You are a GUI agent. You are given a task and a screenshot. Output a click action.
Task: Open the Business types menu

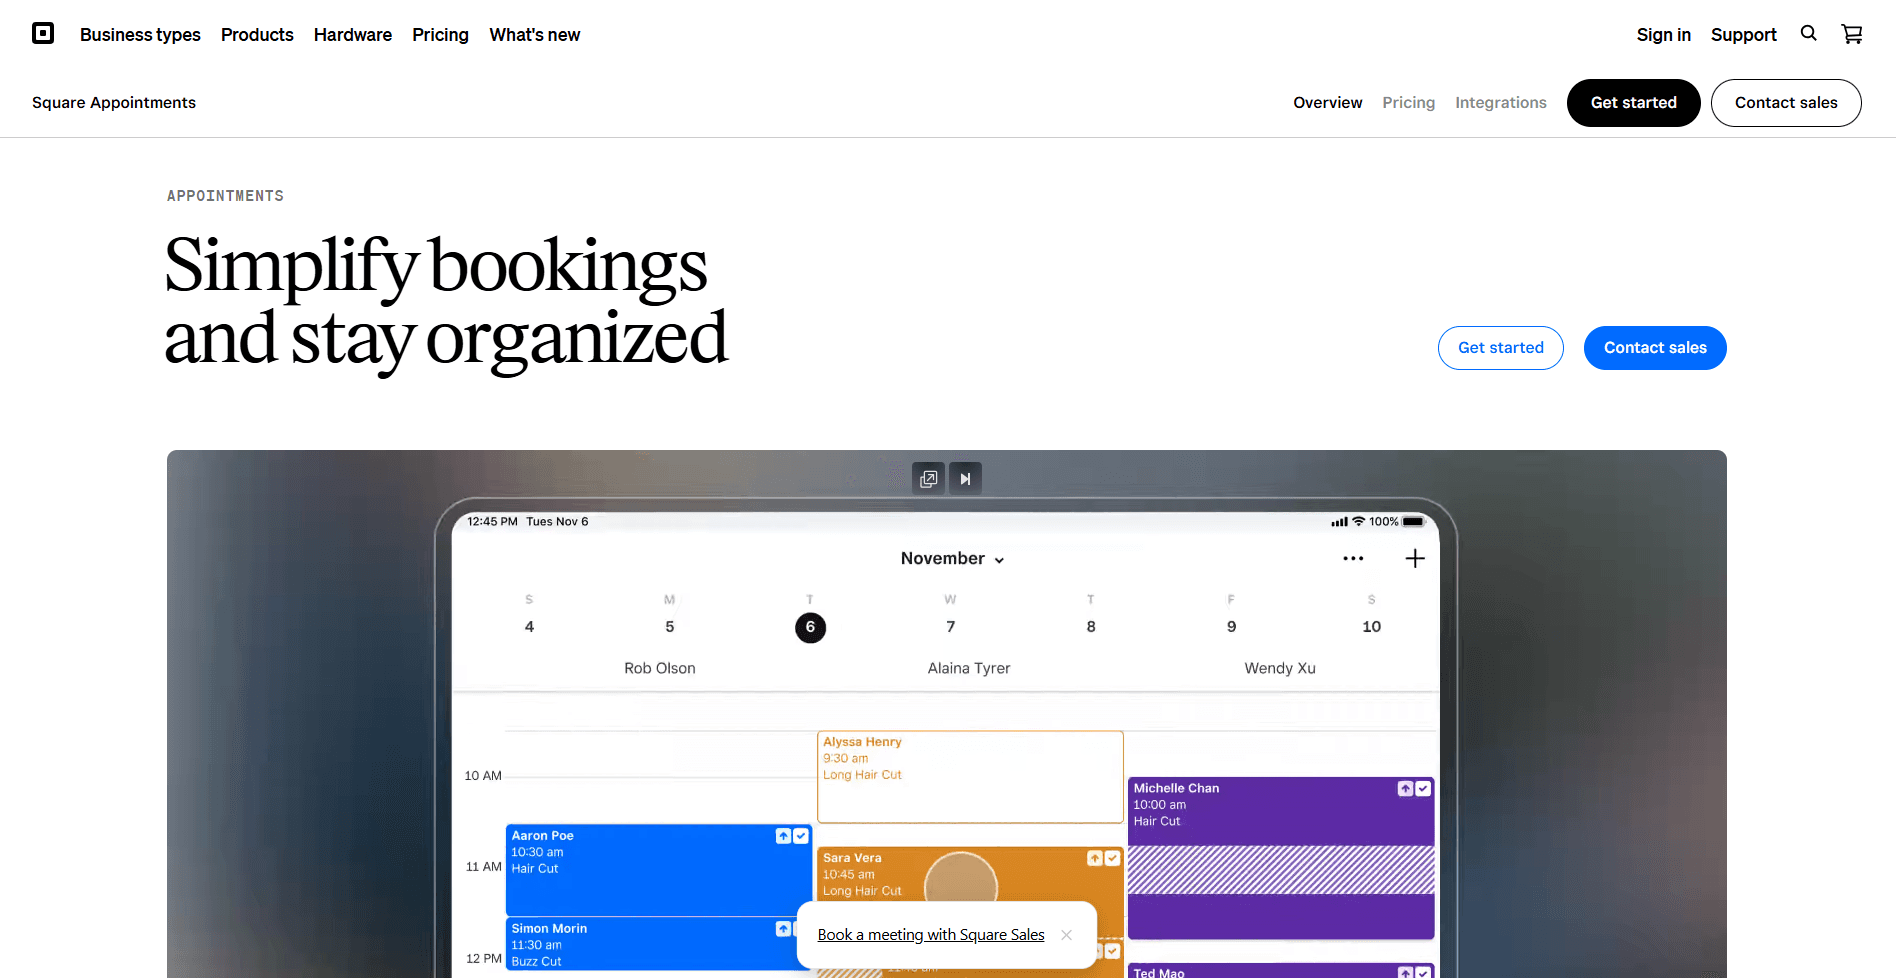tap(140, 35)
